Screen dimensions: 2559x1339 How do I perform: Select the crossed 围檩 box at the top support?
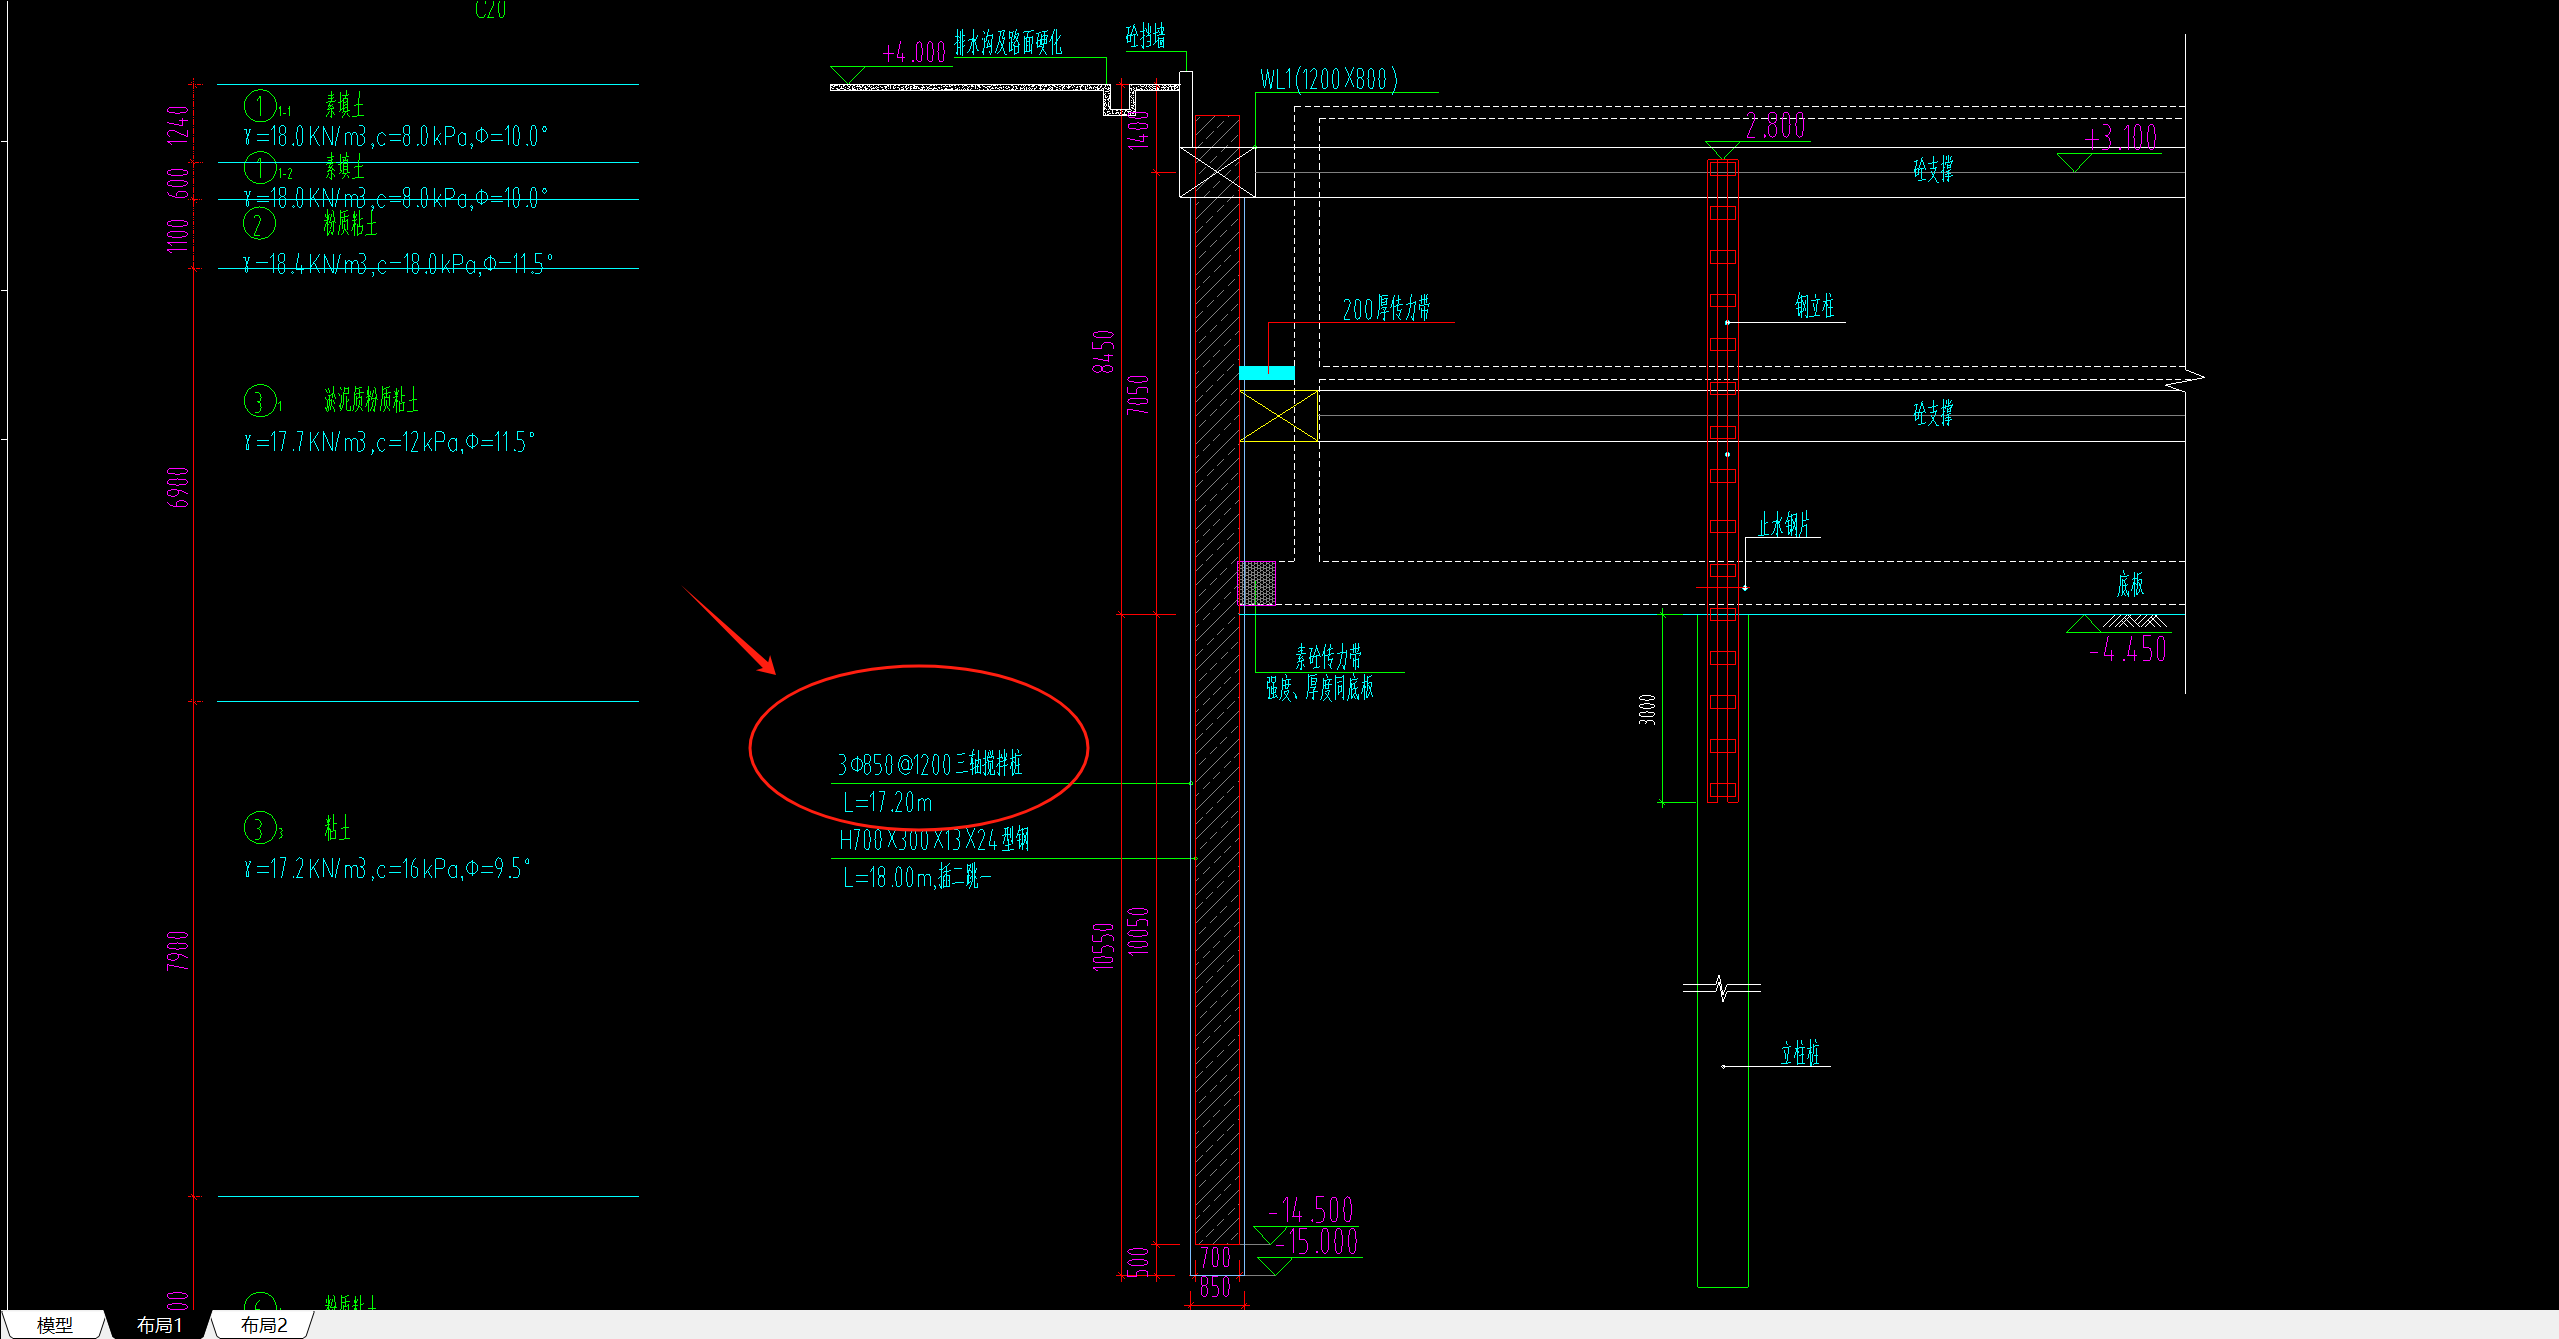coord(1217,172)
